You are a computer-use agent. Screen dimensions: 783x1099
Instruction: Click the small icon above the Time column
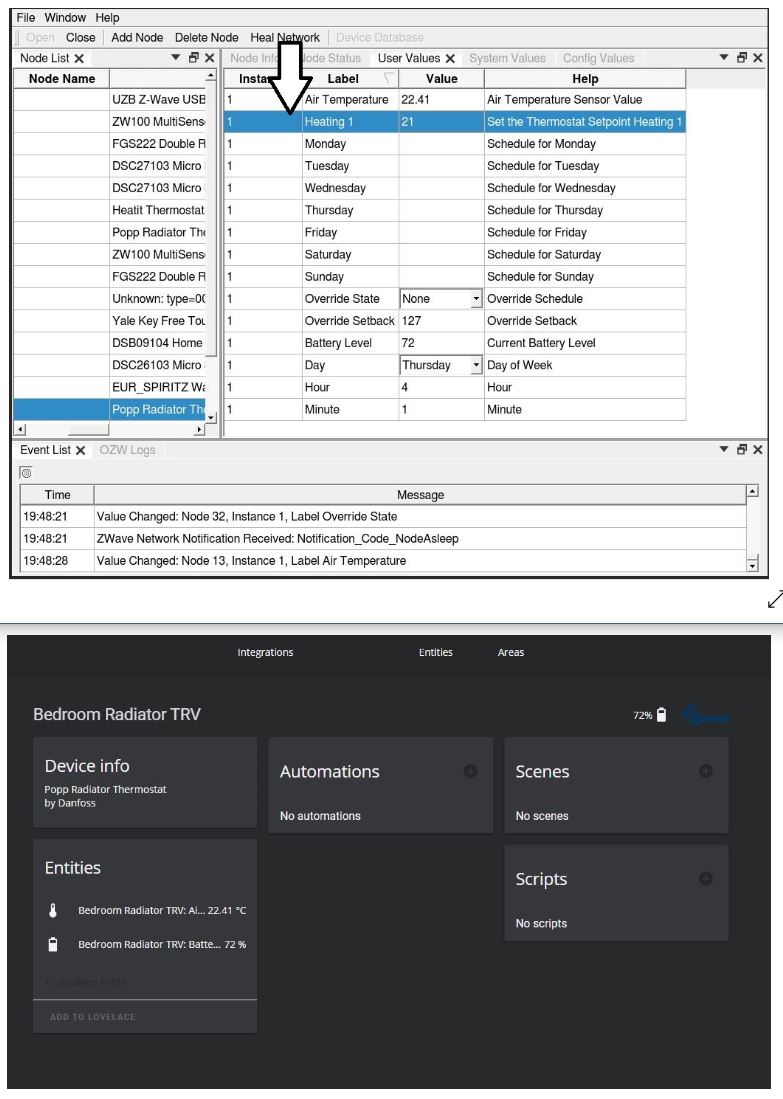pos(26,473)
